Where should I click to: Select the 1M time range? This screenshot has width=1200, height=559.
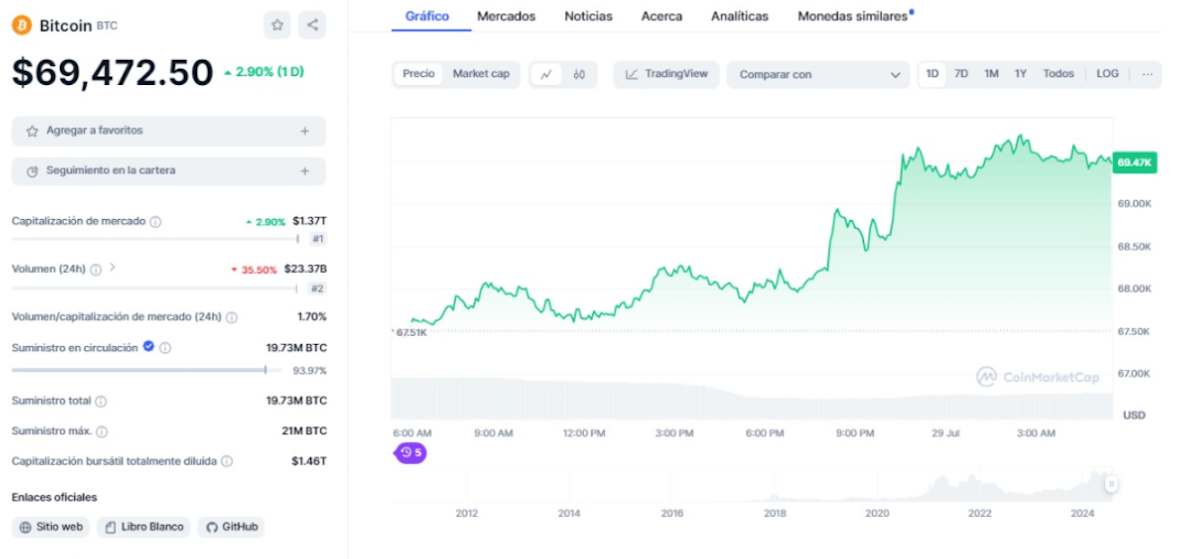(x=991, y=74)
